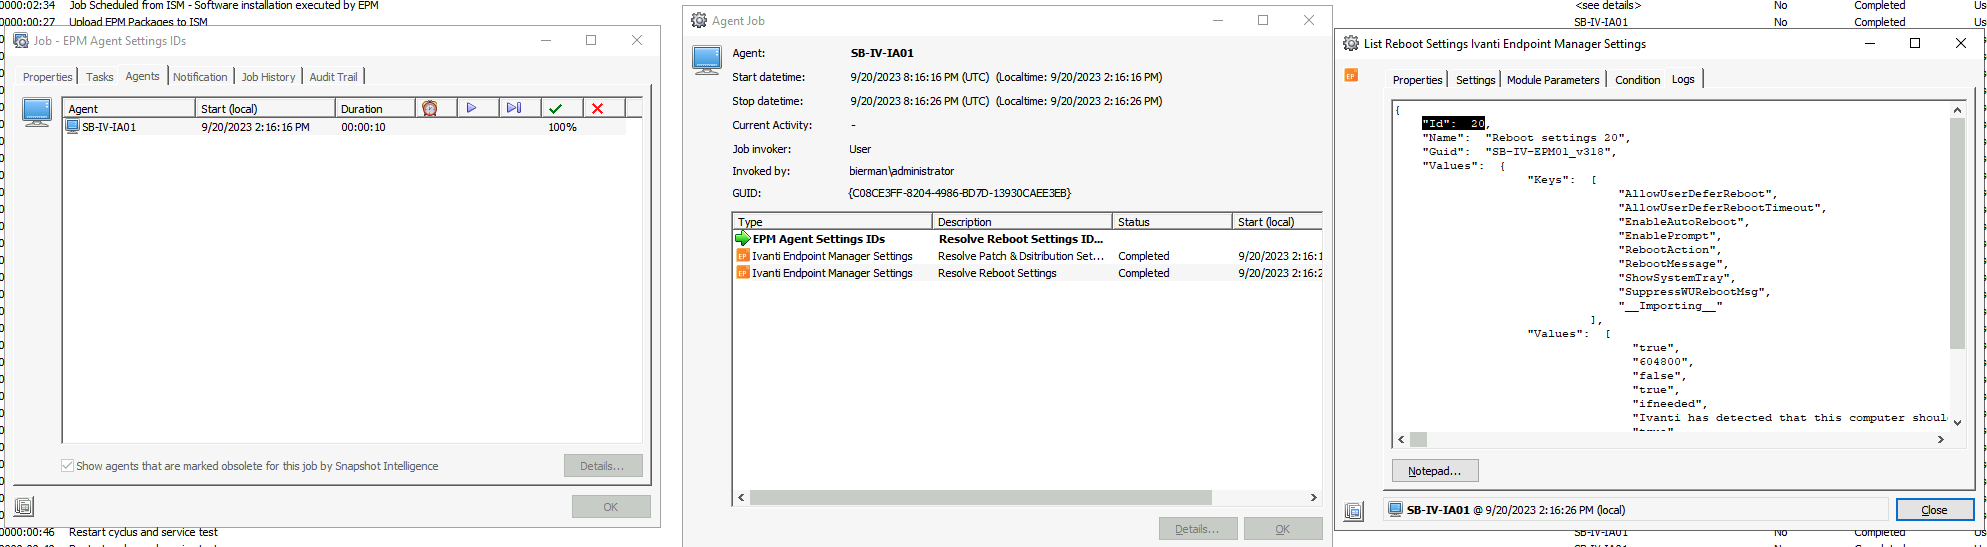Switch to the Job History tab
1987x547 pixels.
(x=269, y=77)
